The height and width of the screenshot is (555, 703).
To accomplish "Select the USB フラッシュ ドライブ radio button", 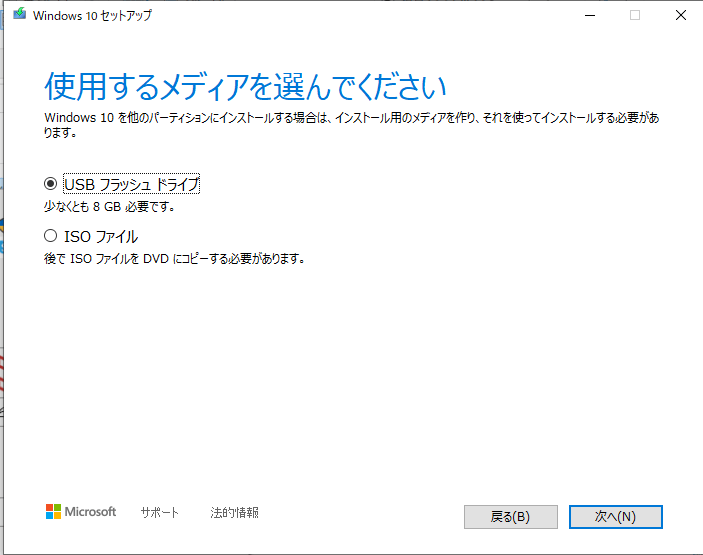I will coord(50,184).
